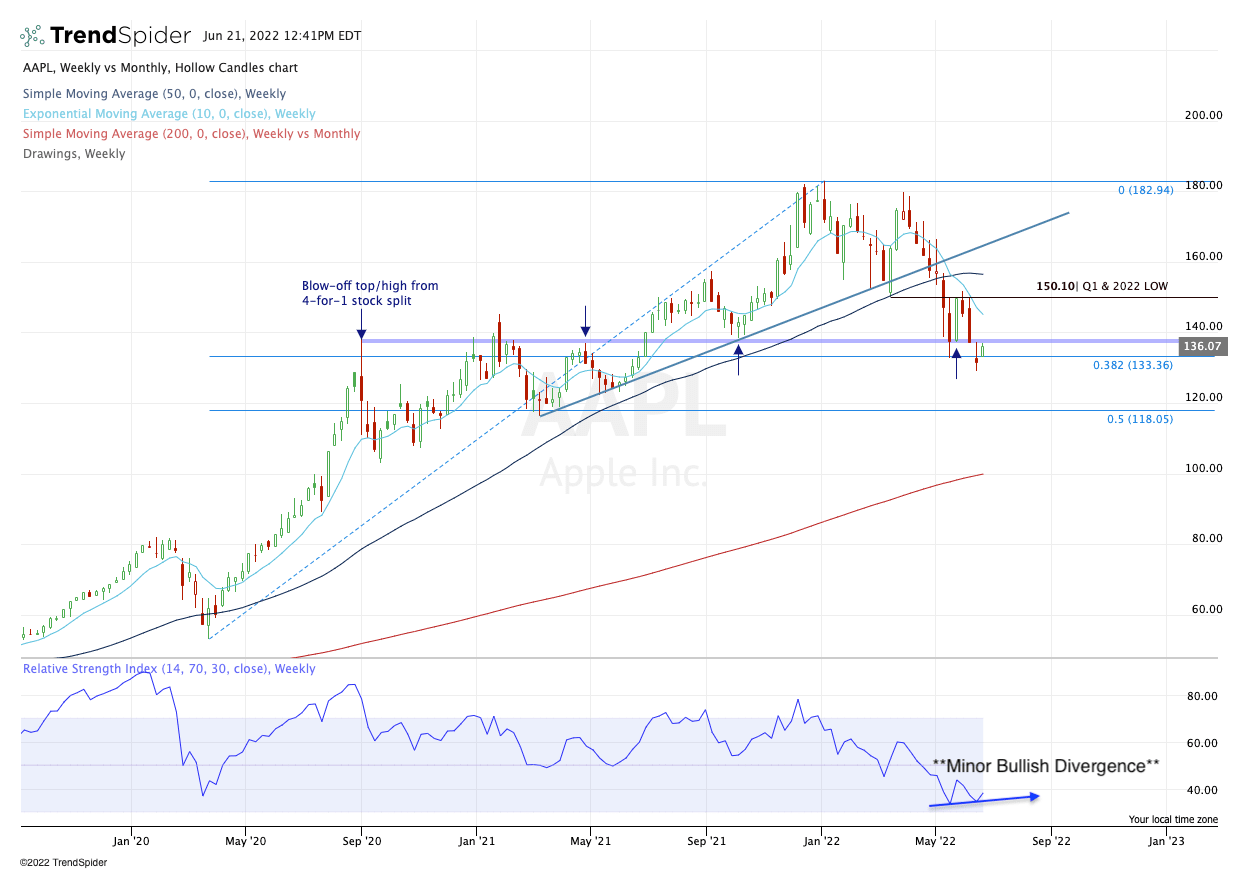The width and height of the screenshot is (1248, 872).
Task: Switch to the Sep '22 date axis label
Action: click(1049, 841)
